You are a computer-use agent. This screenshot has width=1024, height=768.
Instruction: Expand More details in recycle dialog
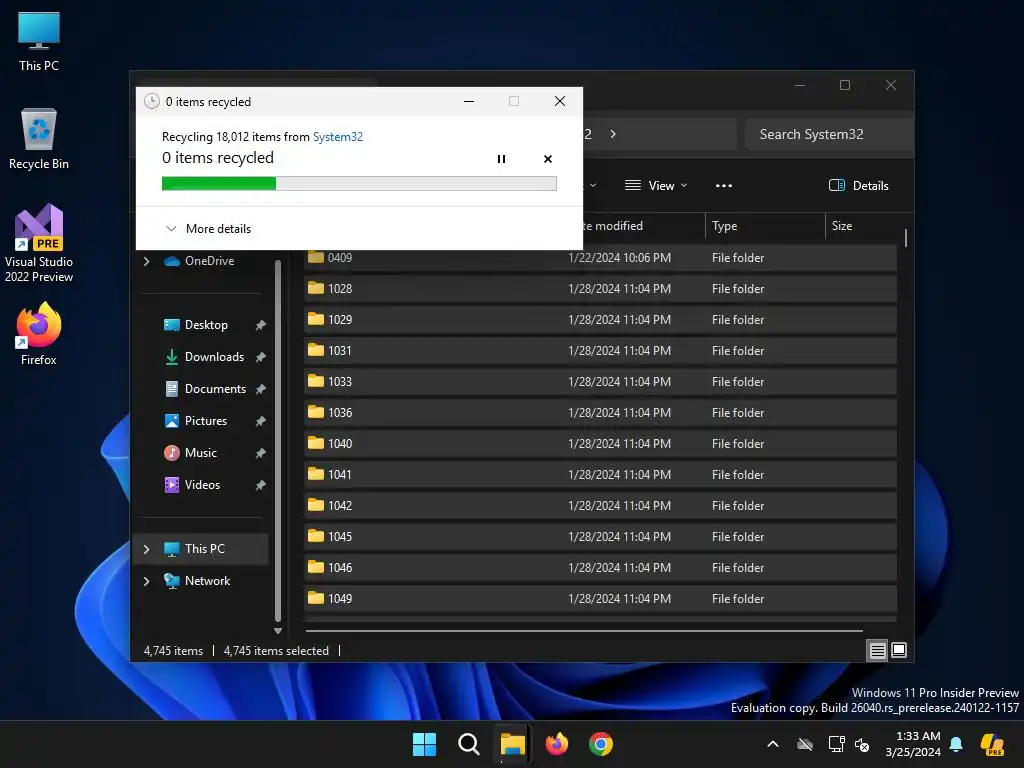click(208, 229)
